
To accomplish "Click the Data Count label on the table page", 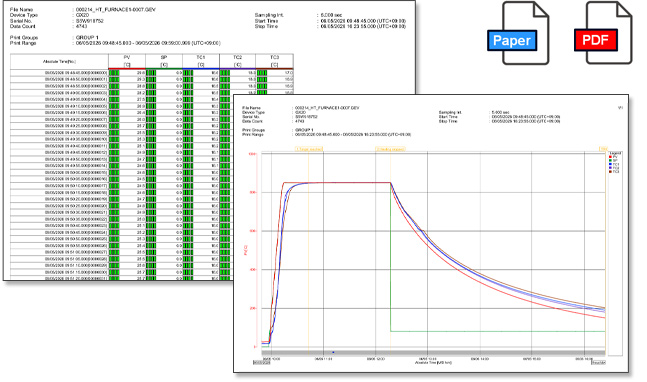I will point(23,26).
